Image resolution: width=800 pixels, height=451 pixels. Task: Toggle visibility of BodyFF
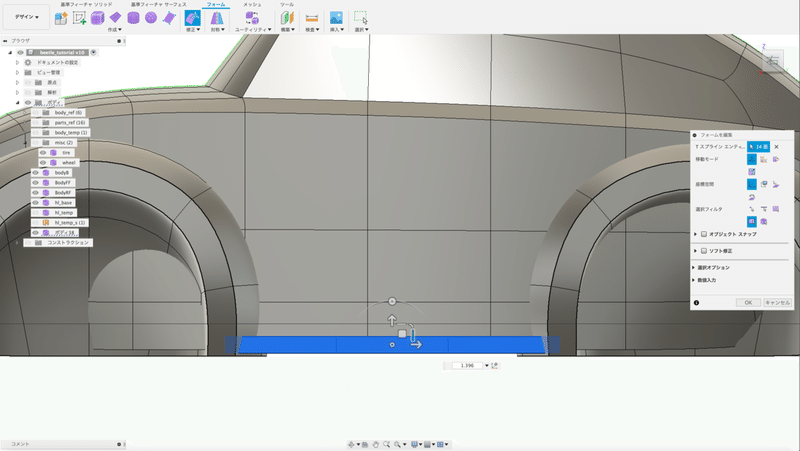tap(35, 183)
